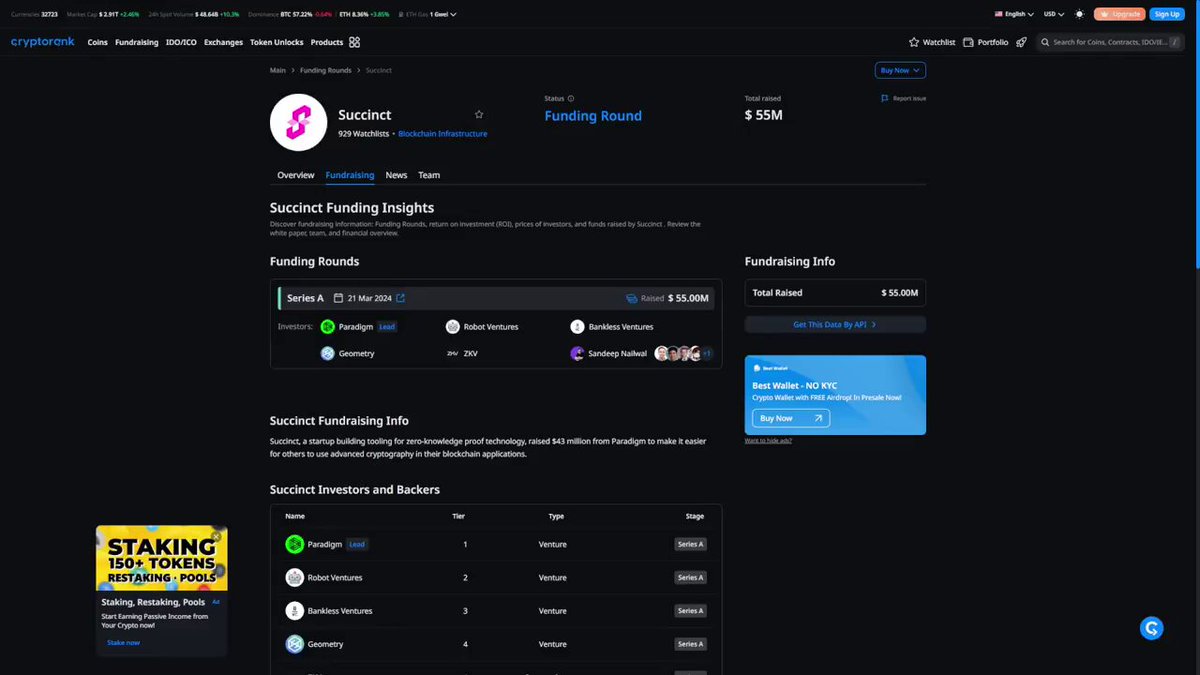Switch to the News tab
Viewport: 1200px width, 675px height.
pos(396,175)
